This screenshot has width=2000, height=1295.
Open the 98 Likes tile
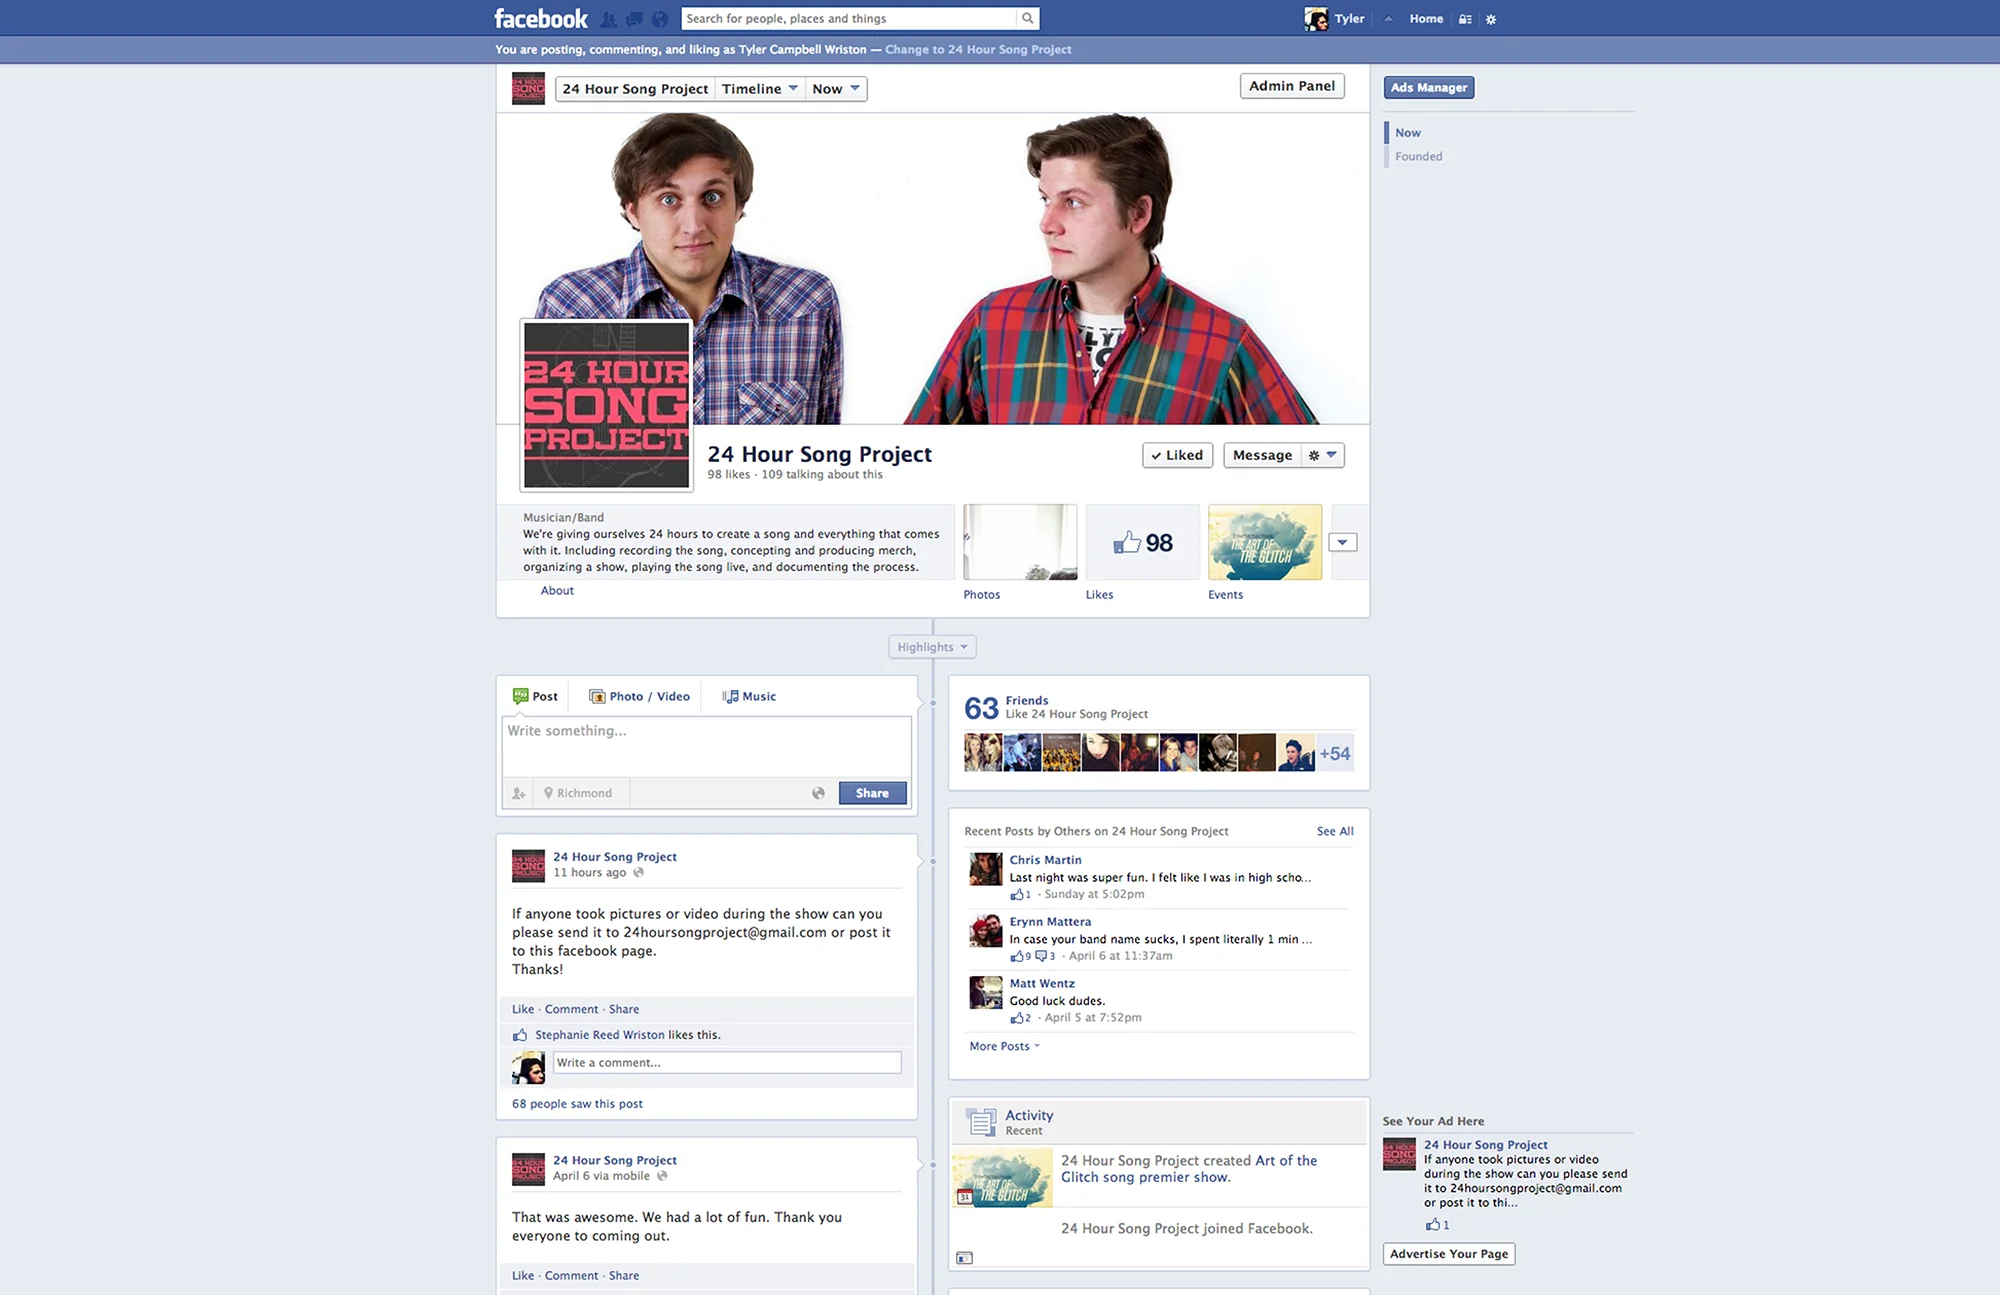(1143, 542)
